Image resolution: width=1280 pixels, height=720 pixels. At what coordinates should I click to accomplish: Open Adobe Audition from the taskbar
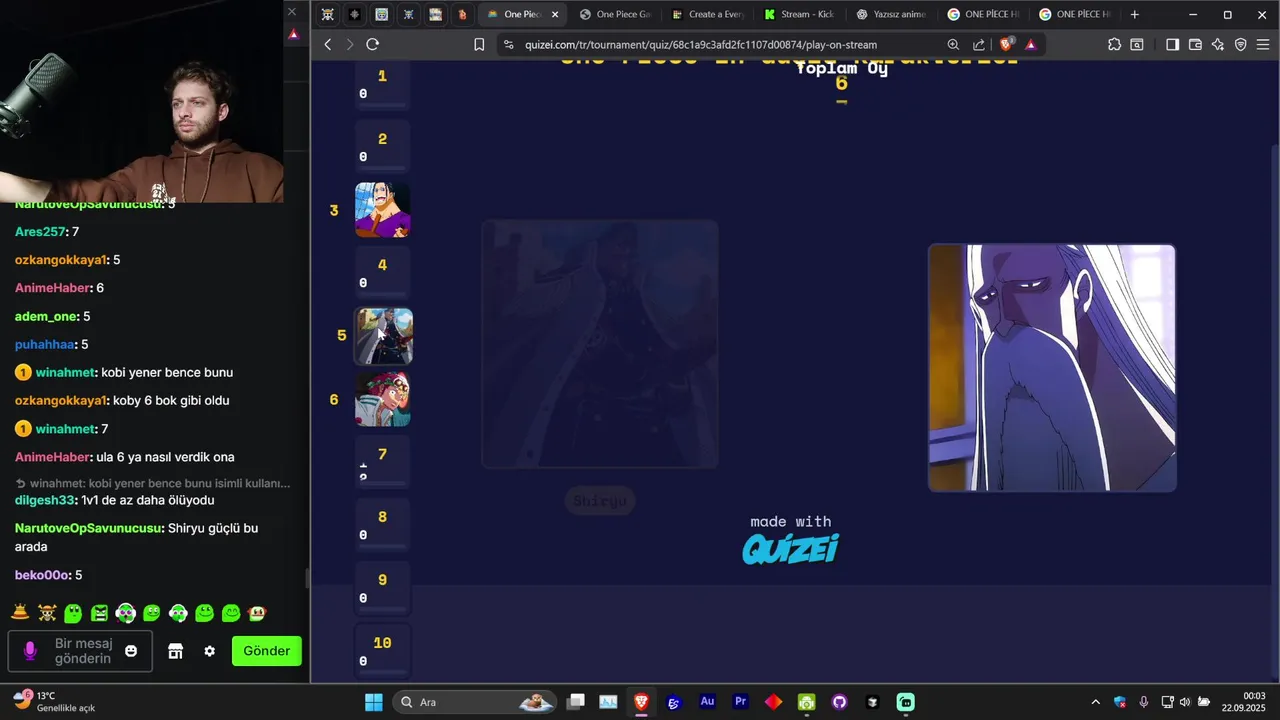pos(707,702)
